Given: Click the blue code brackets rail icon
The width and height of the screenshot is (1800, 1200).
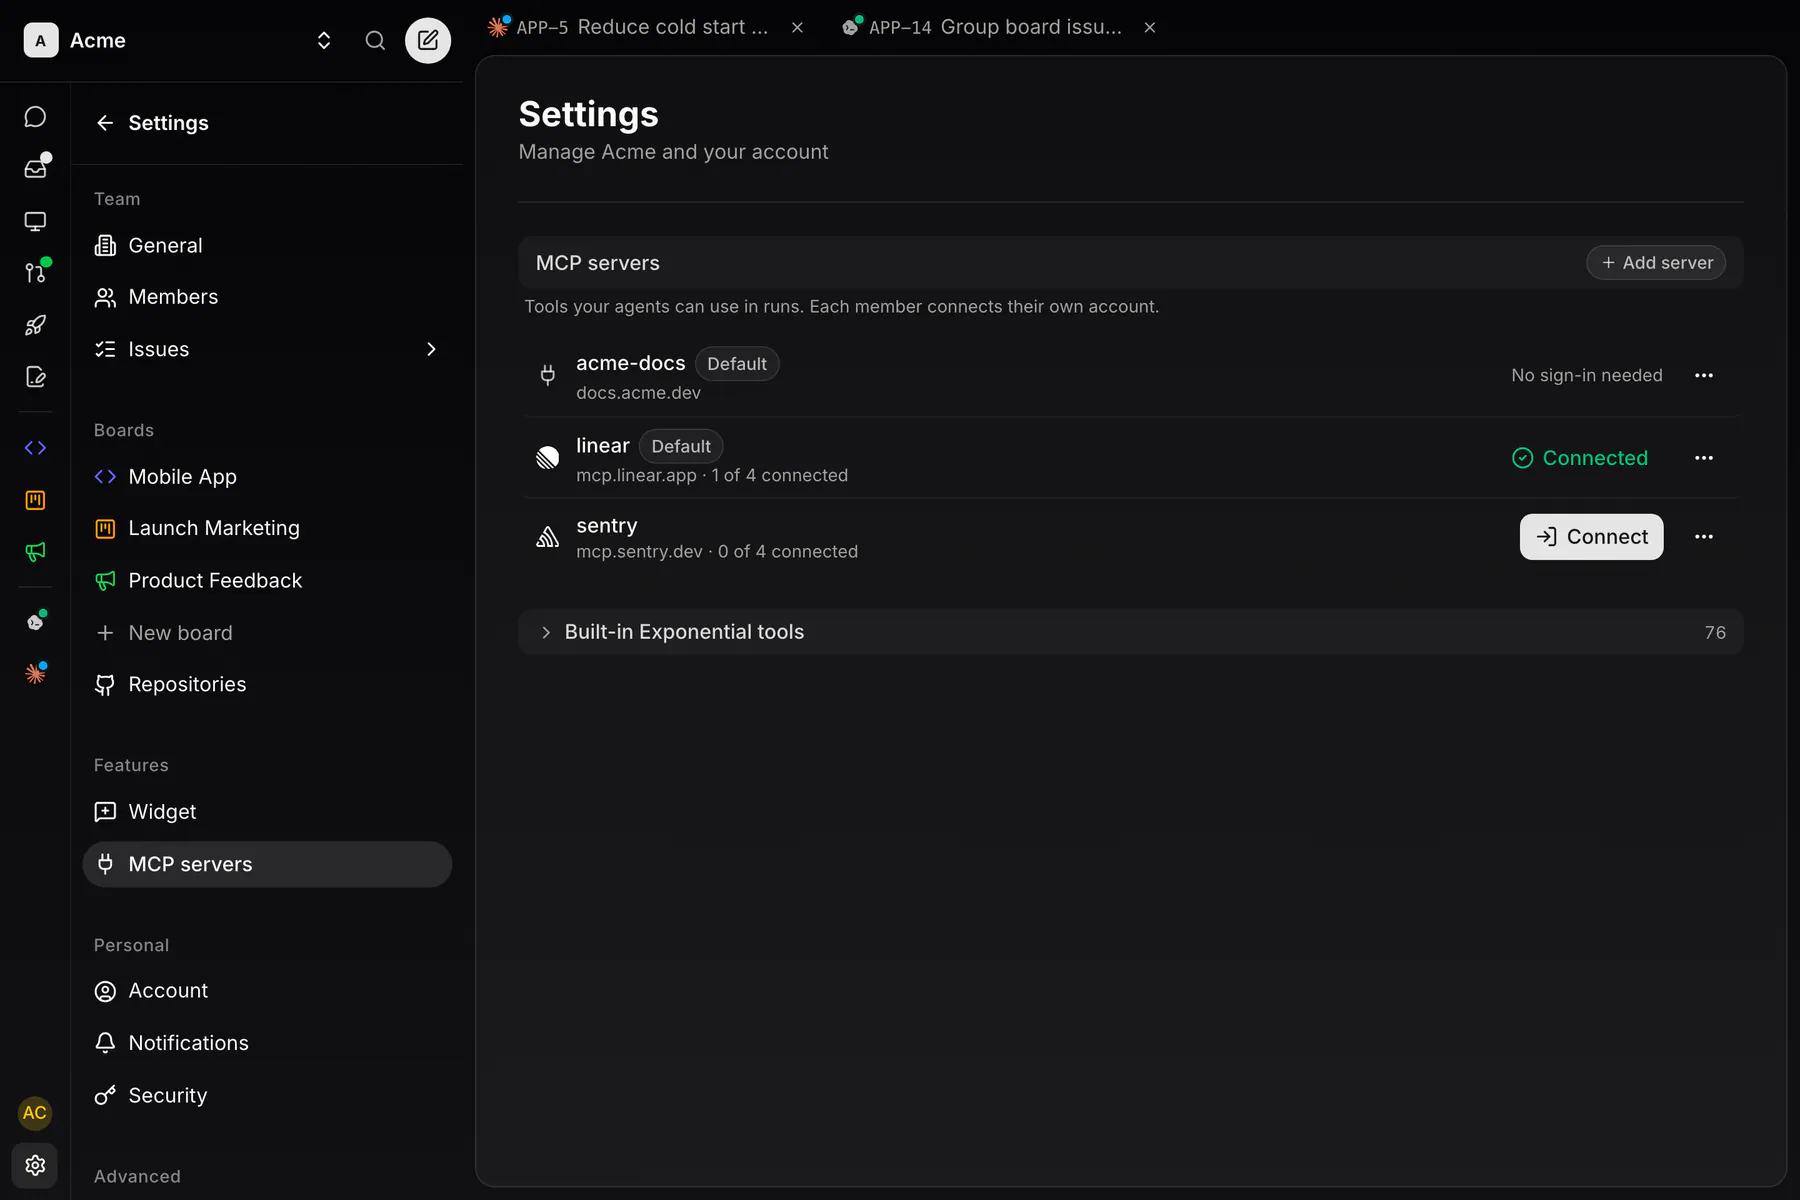Looking at the screenshot, I should tap(35, 448).
